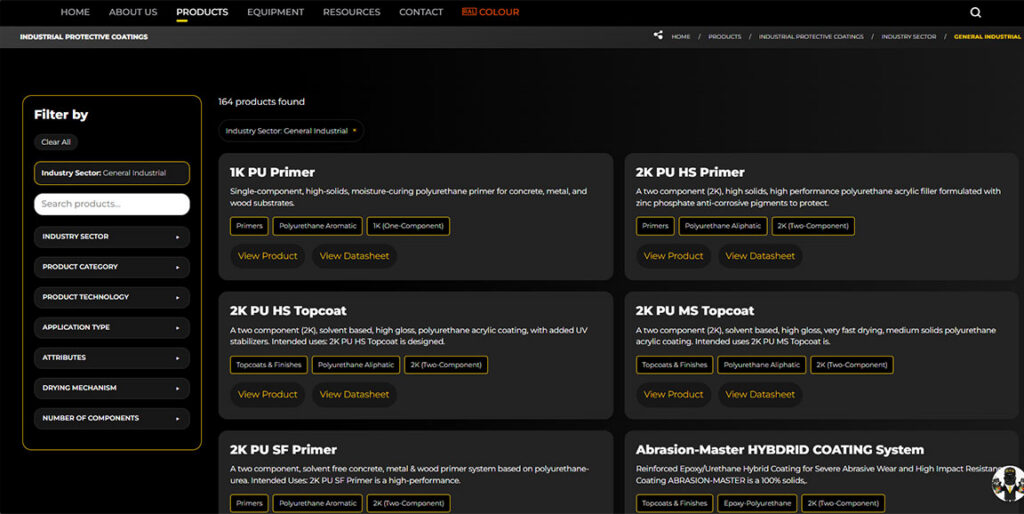This screenshot has width=1024, height=514.
Task: Go to the Contact page
Action: (x=421, y=12)
